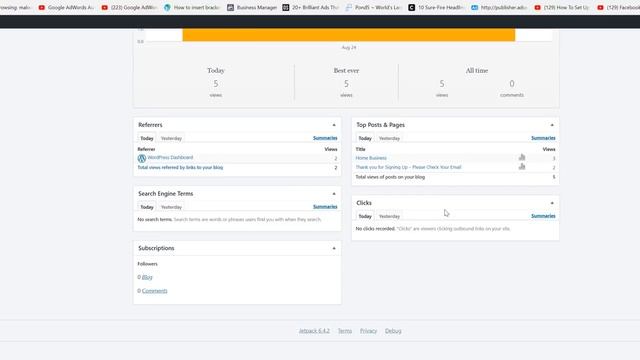Open the 10 Sure-Fire Headlines bookmark

pyautogui.click(x=436, y=7)
